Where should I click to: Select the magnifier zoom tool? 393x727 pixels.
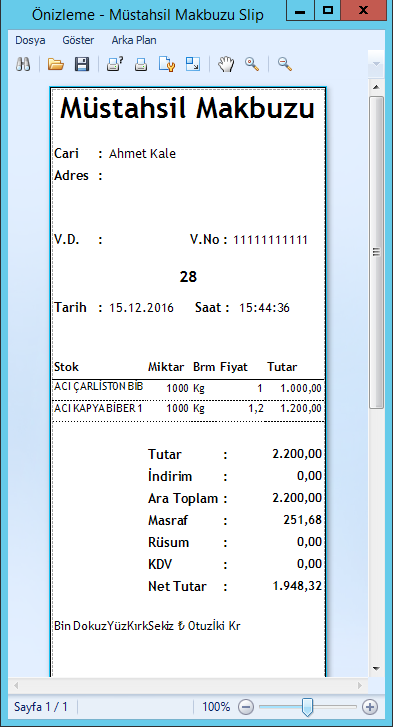coord(252,64)
